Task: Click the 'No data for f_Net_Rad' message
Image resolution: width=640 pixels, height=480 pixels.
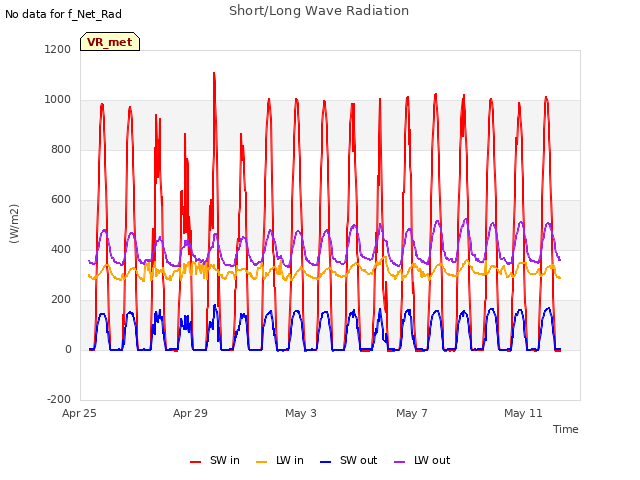Action: 63,14
